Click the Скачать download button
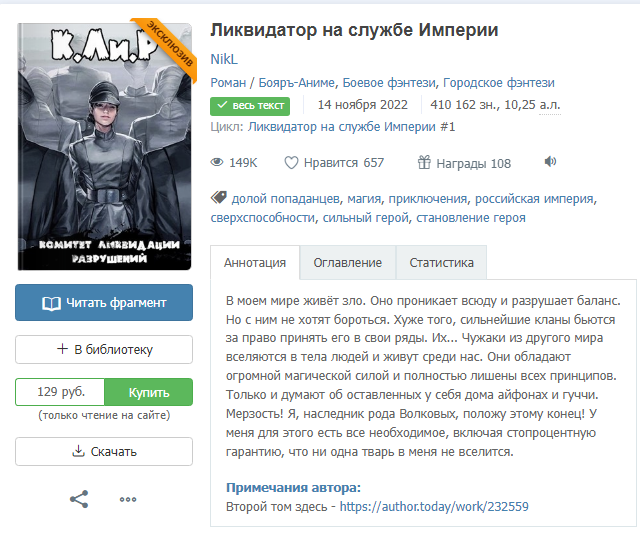 (x=104, y=451)
